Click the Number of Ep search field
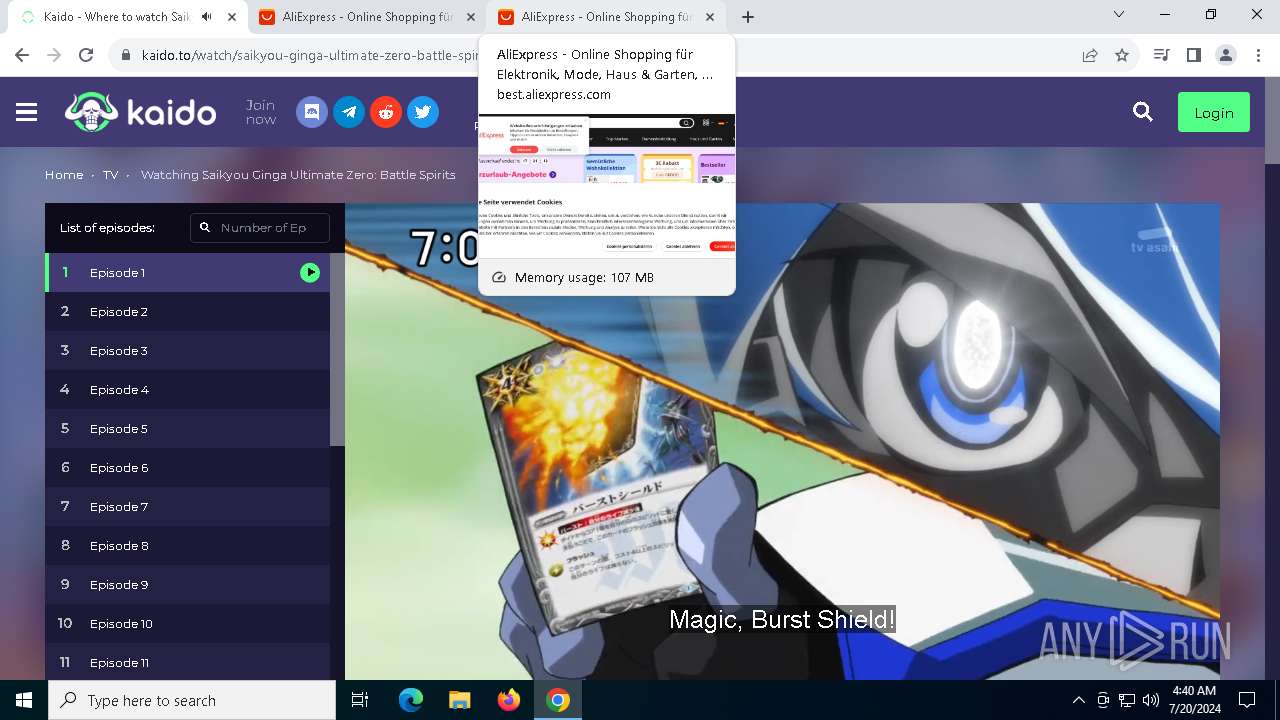This screenshot has width=1280, height=720. tap(260, 228)
